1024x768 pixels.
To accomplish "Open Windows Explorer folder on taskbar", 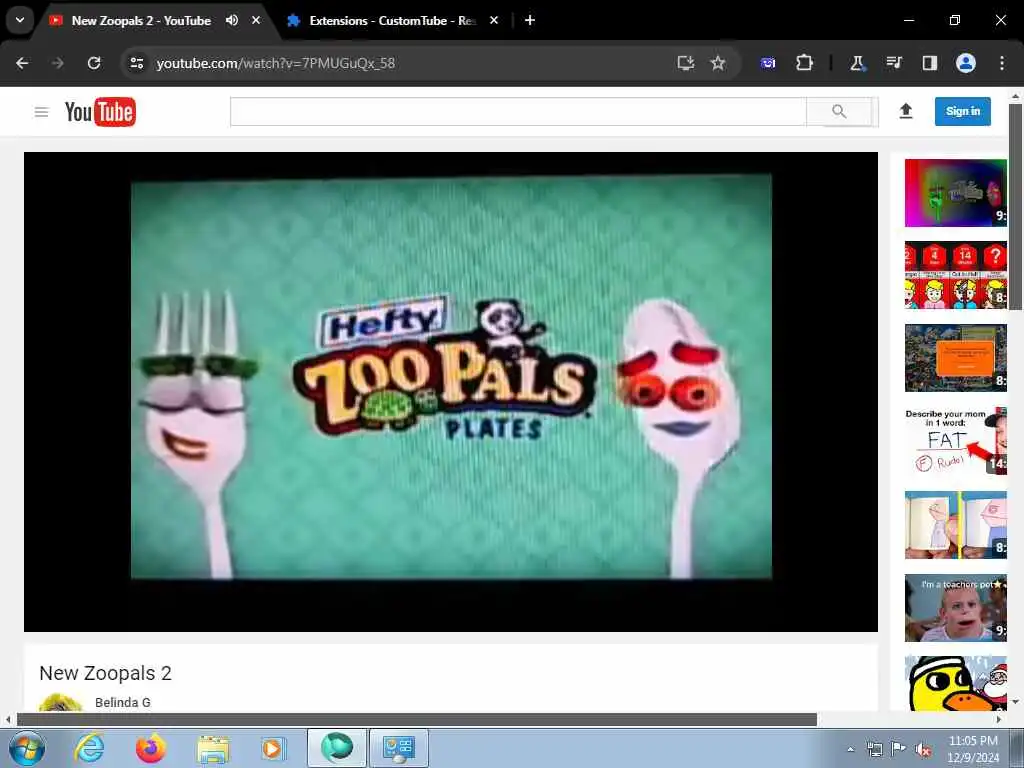I will pyautogui.click(x=213, y=749).
